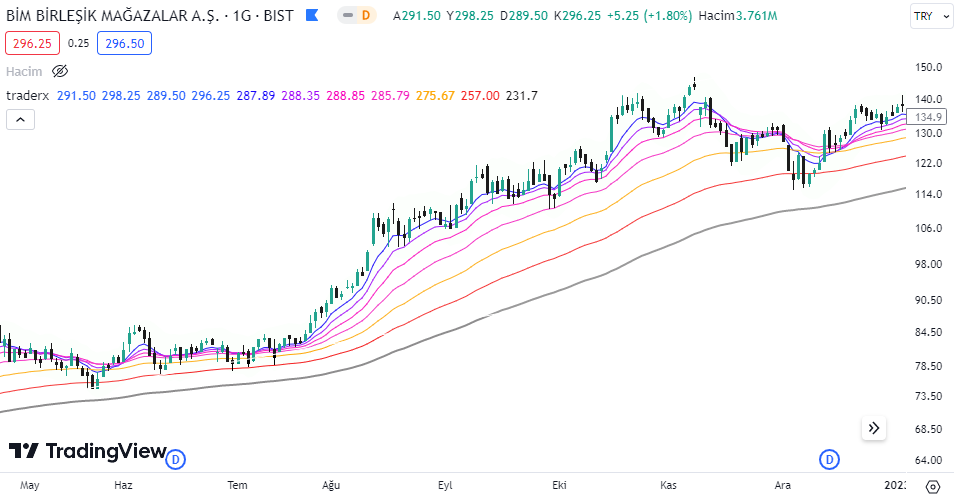
Task: Click the grey traderx value 231.7
Action: [x=521, y=95]
